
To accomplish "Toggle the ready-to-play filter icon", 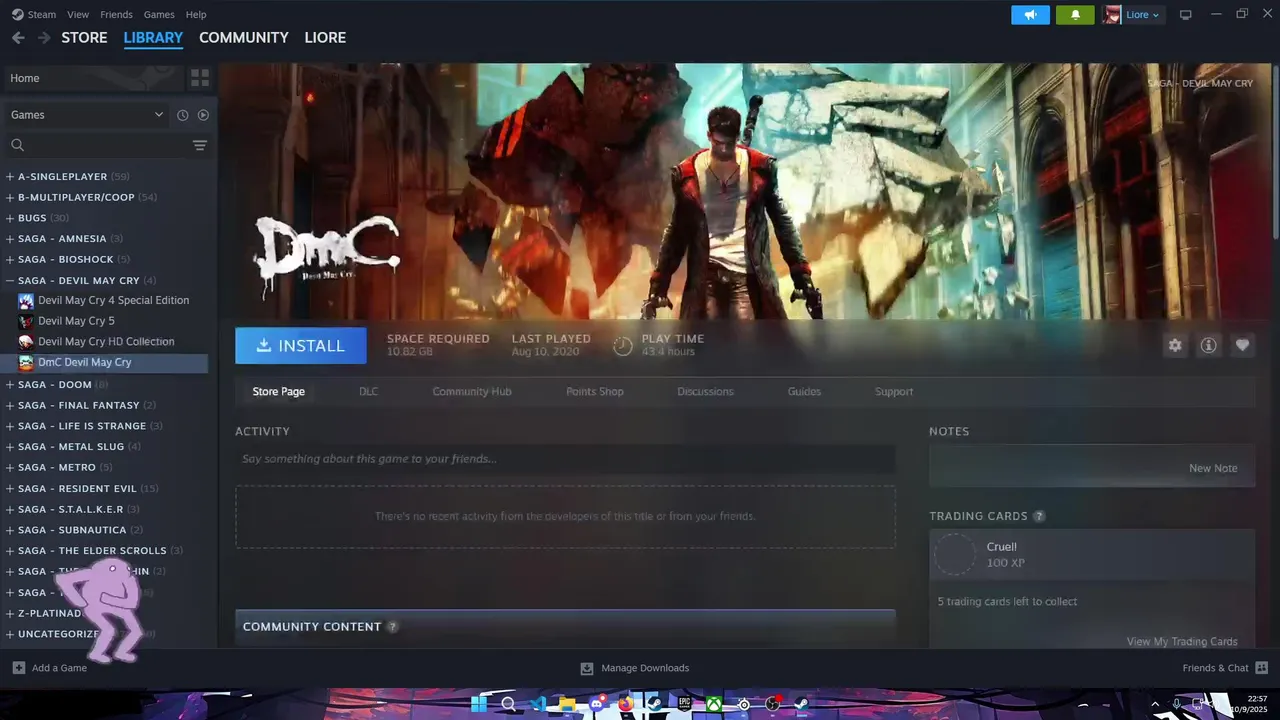I will coord(203,115).
